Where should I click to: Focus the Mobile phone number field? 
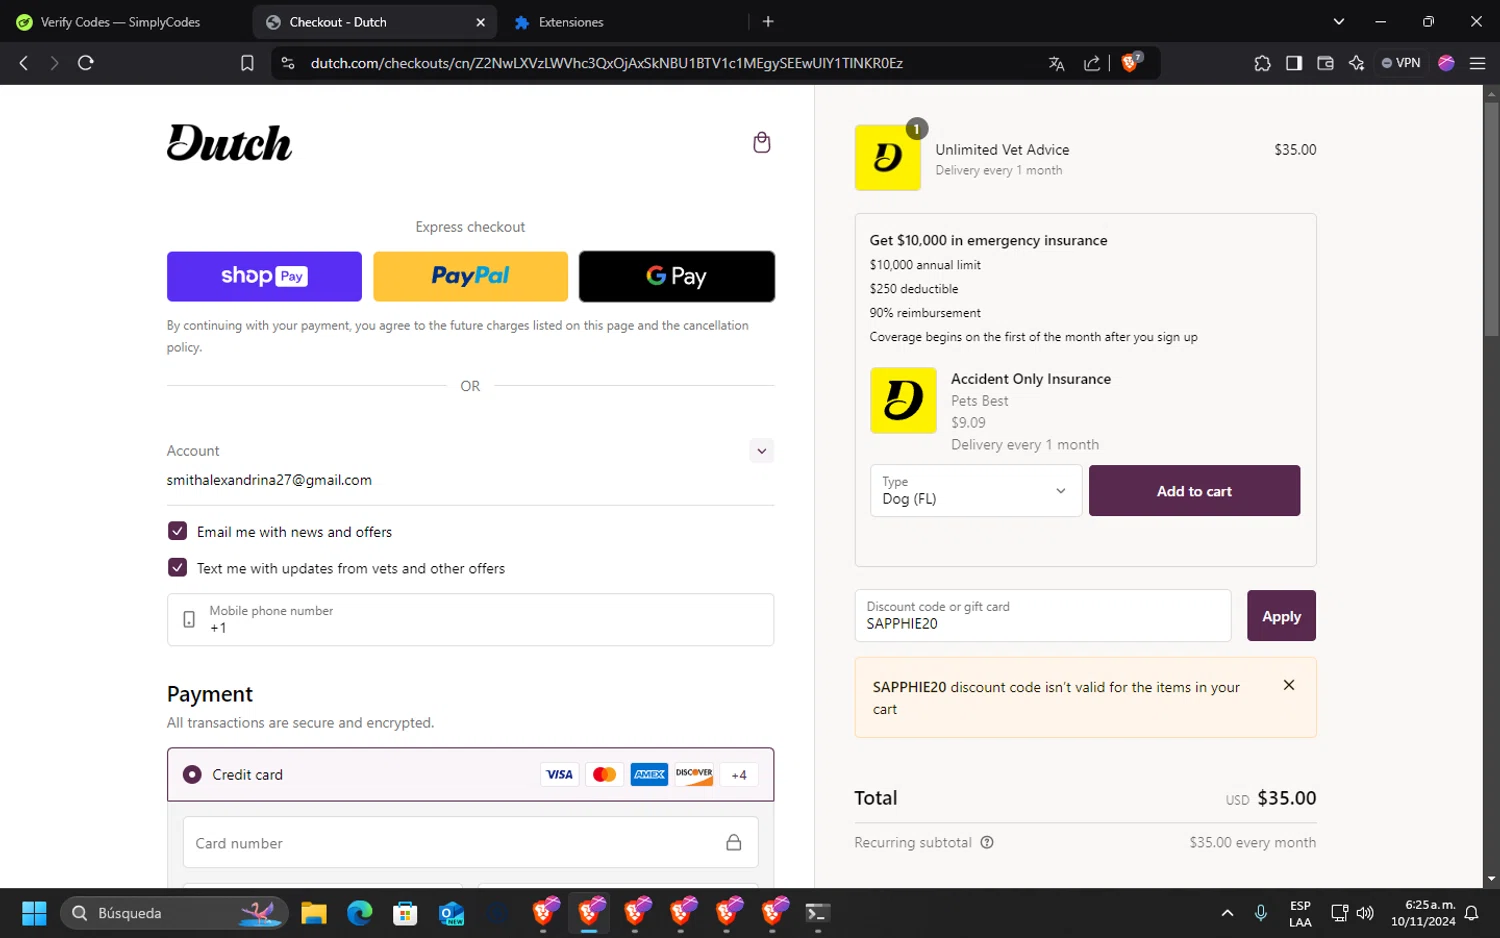click(x=470, y=619)
